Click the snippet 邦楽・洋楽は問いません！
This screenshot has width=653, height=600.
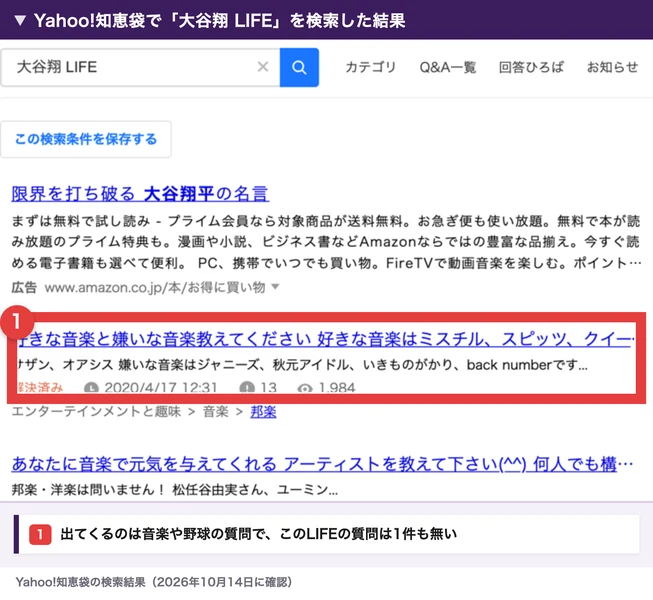tap(175, 490)
